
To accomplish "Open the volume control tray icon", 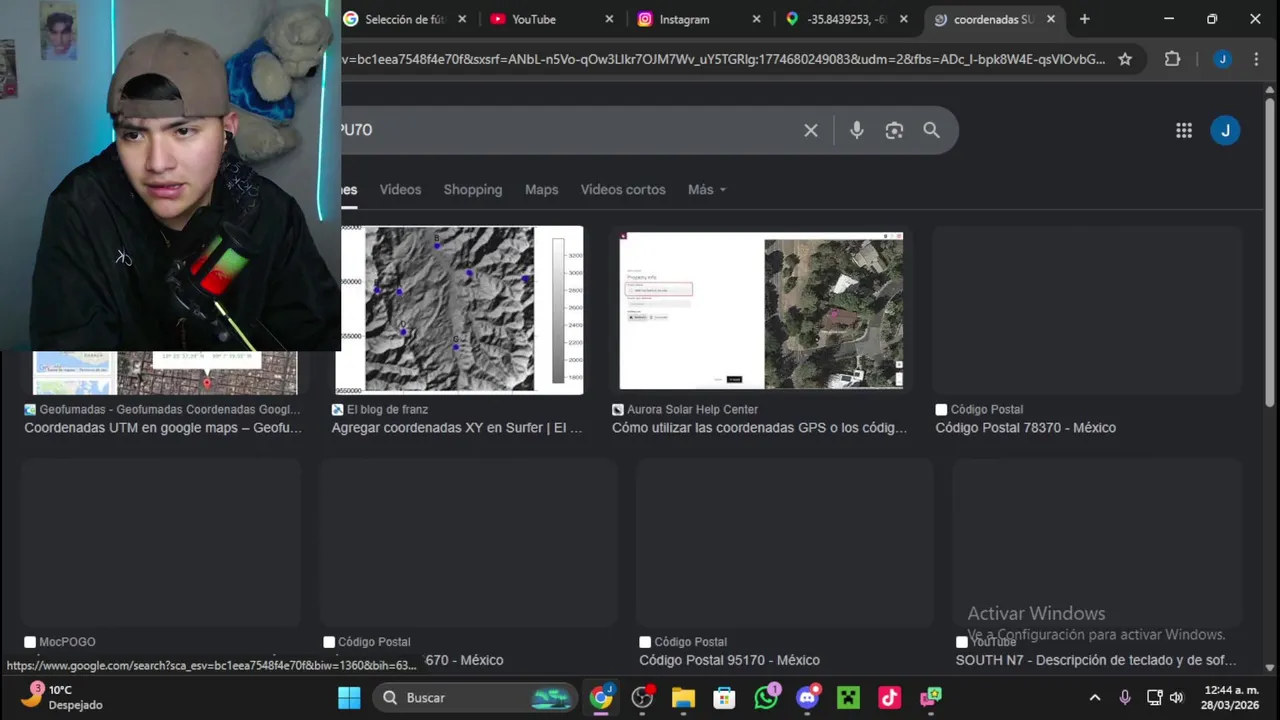I will pyautogui.click(x=1176, y=697).
